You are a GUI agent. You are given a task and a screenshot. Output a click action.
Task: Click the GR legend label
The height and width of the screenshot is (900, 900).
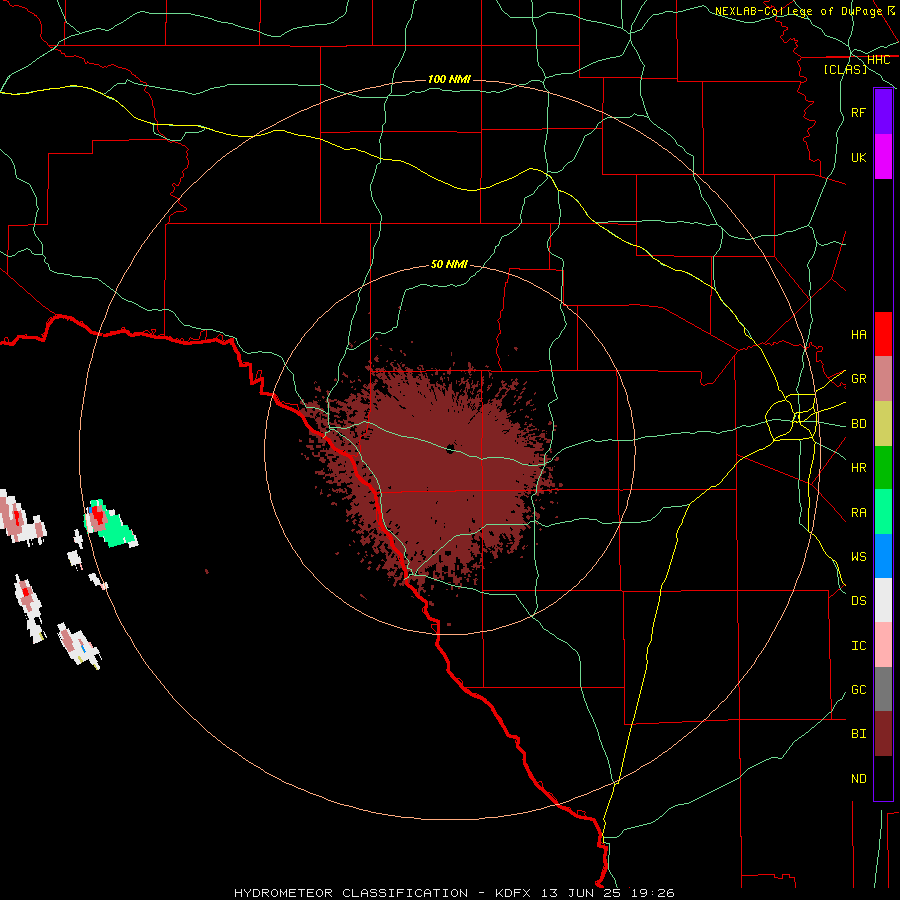click(x=858, y=379)
